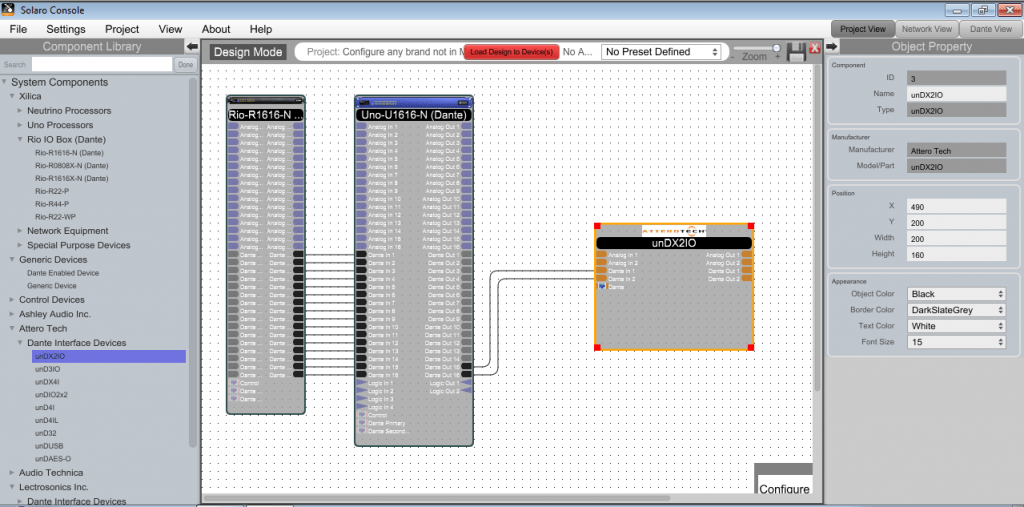The height and width of the screenshot is (507, 1024).
Task: Click the Control port icon on Rio-R1616-N
Action: tap(233, 383)
